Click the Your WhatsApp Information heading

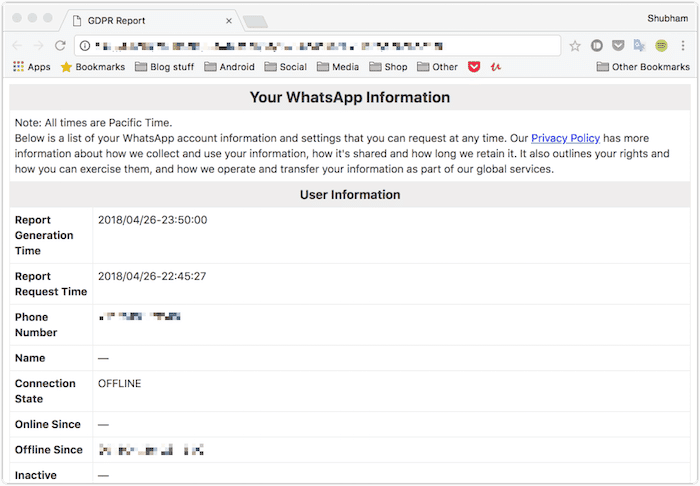(x=350, y=97)
